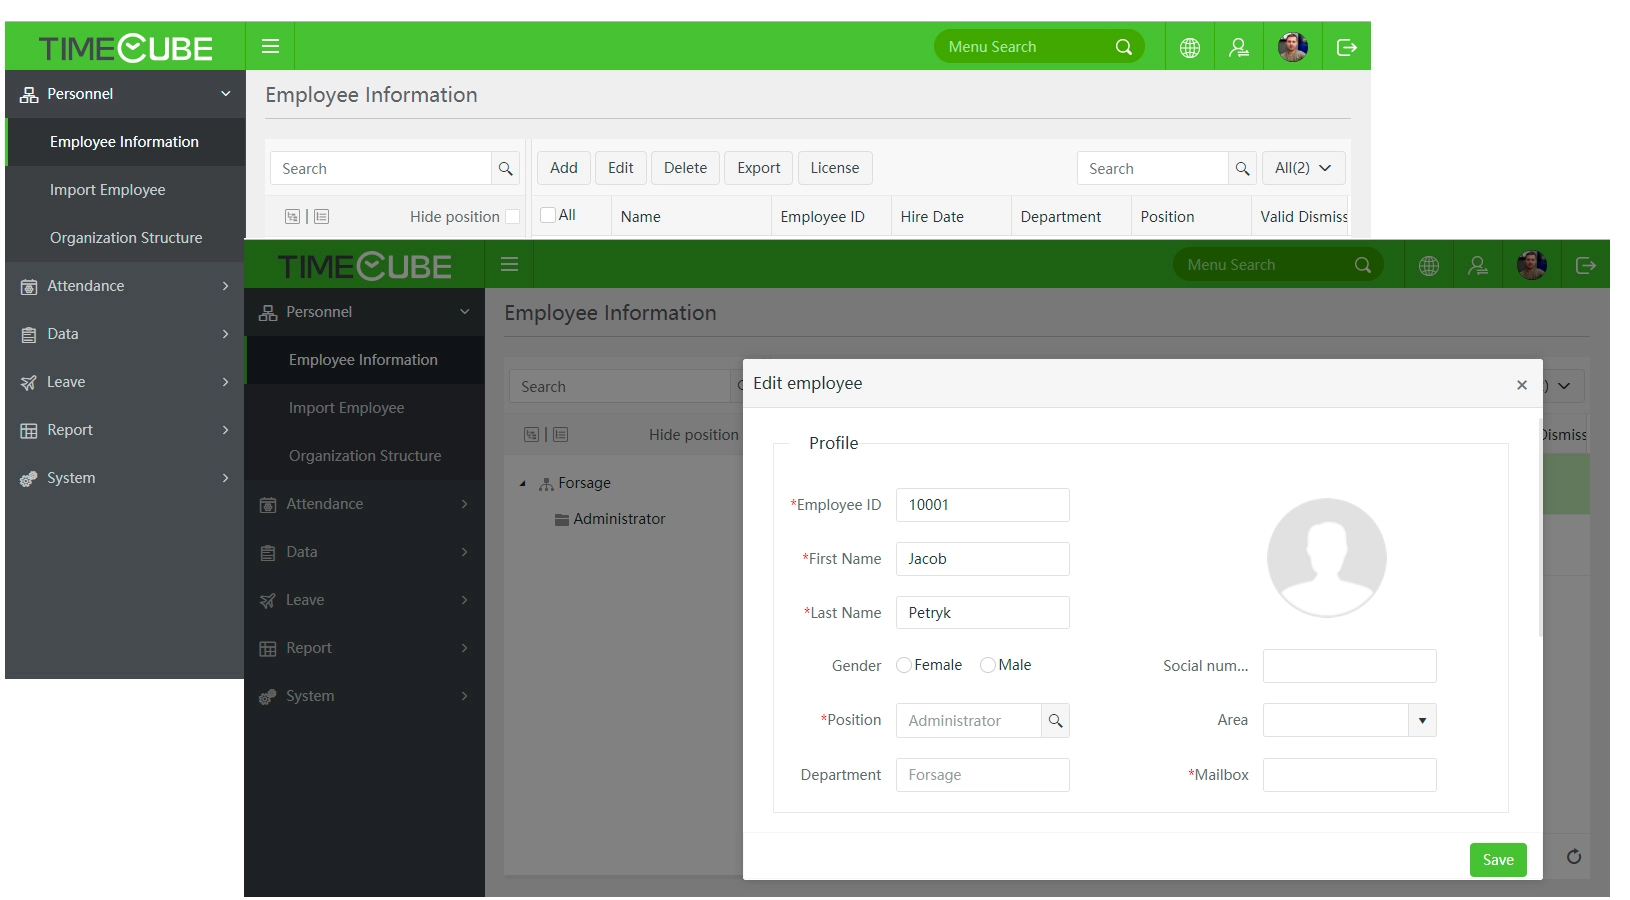Screen dimensions: 1630x900
Task: Open Import Employee from the sidebar
Action: click(108, 190)
